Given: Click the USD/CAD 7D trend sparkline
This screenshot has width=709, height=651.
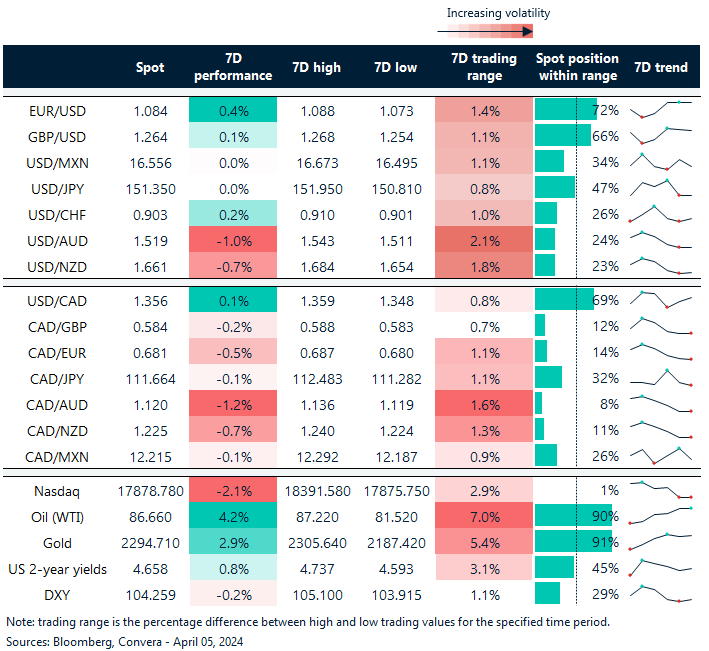Looking at the screenshot, I should coord(662,299).
